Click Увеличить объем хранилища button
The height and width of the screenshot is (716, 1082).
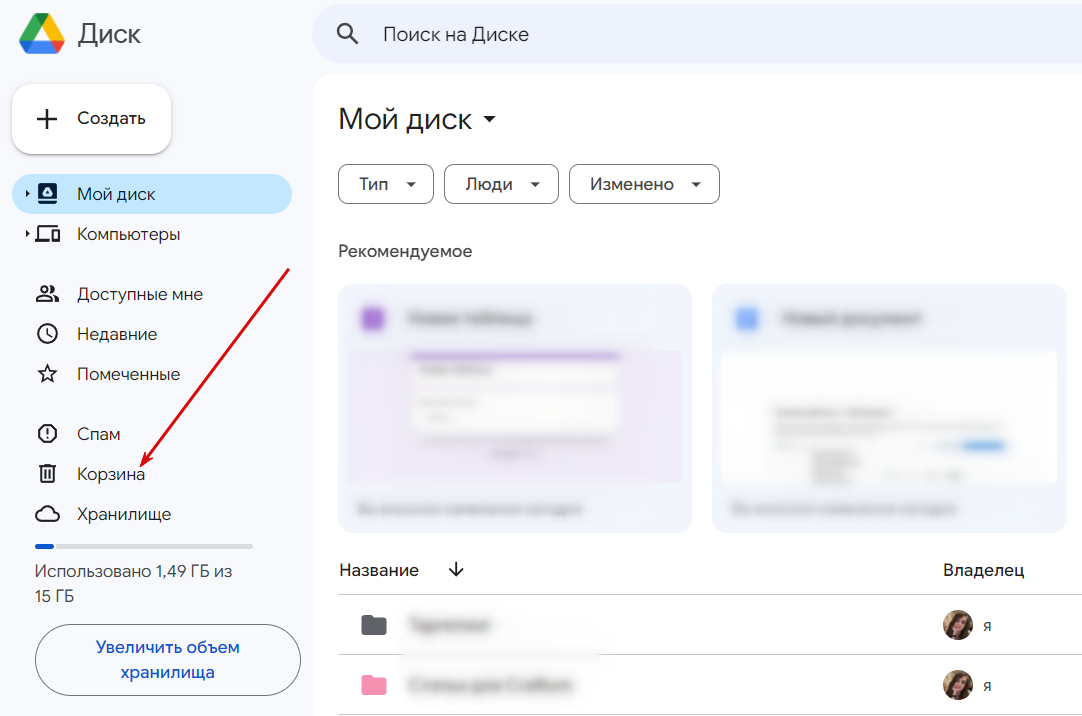[x=167, y=660]
